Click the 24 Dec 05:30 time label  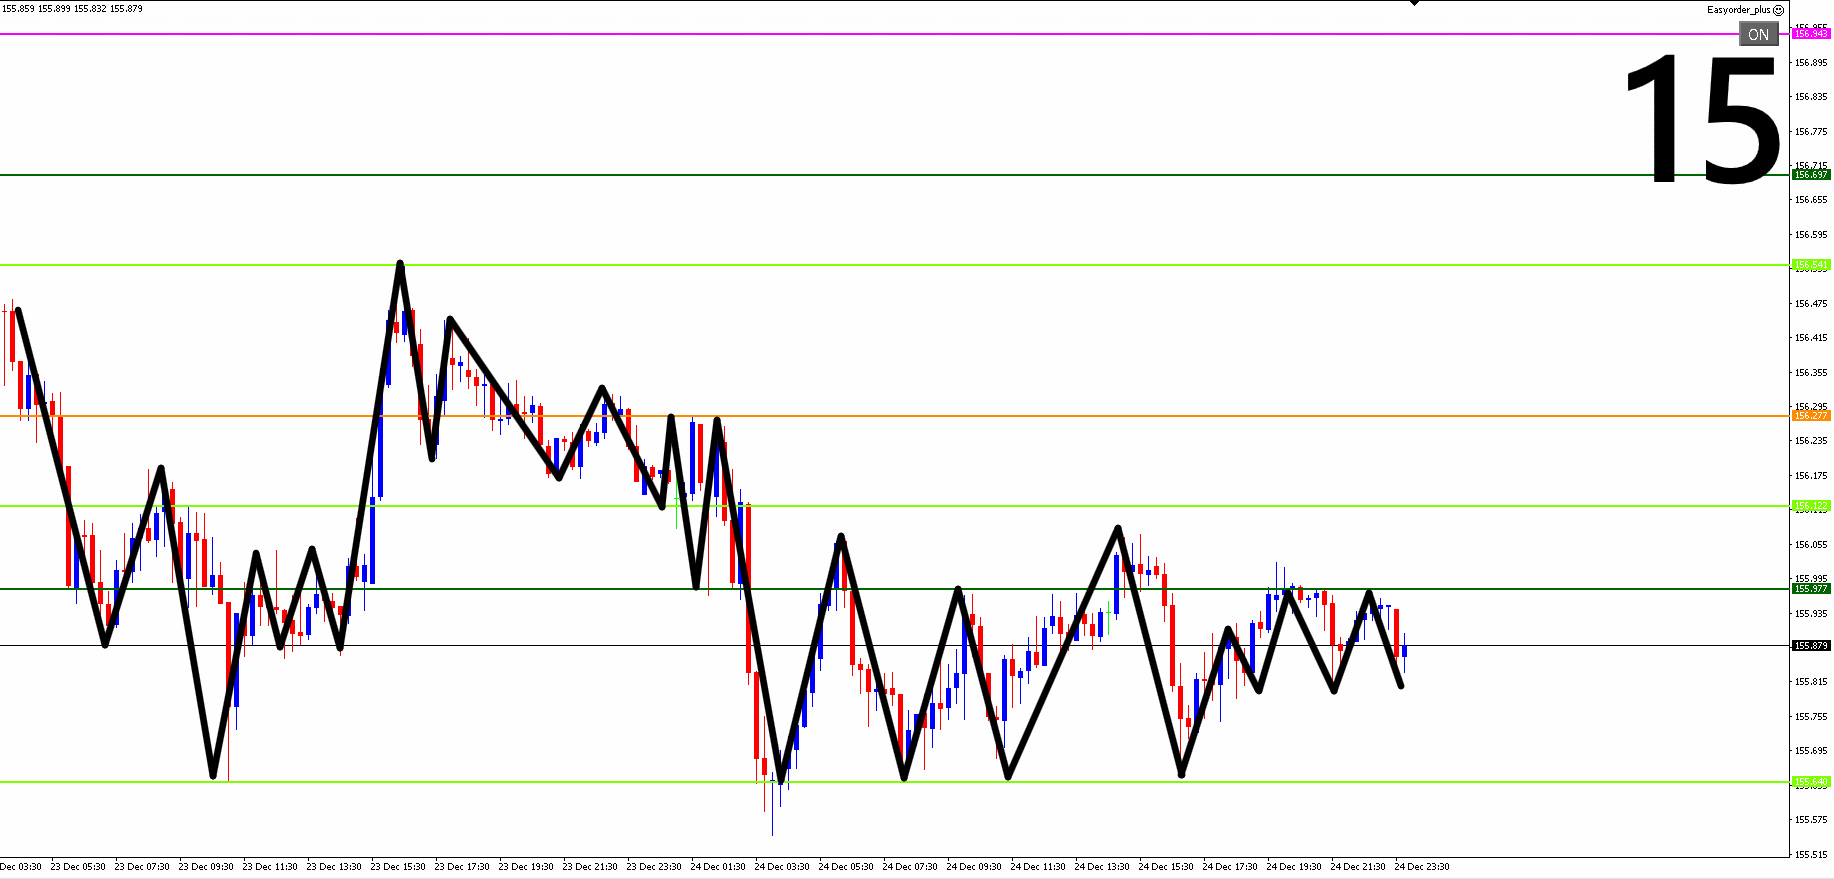pos(846,867)
